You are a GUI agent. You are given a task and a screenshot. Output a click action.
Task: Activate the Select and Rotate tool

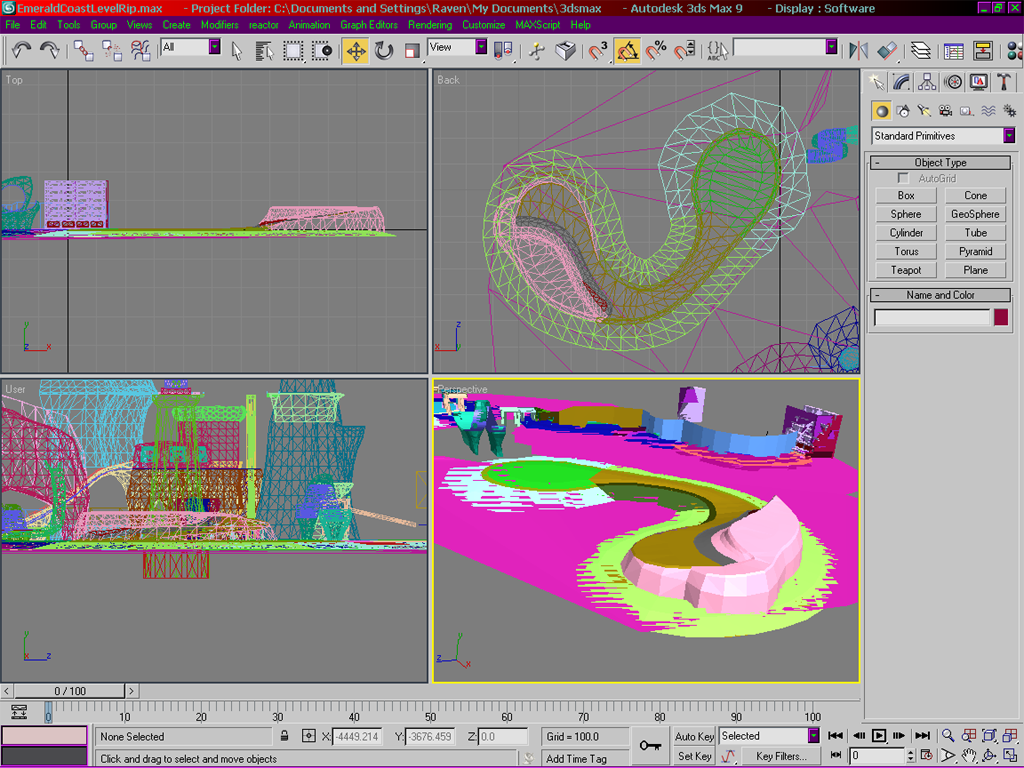(384, 50)
